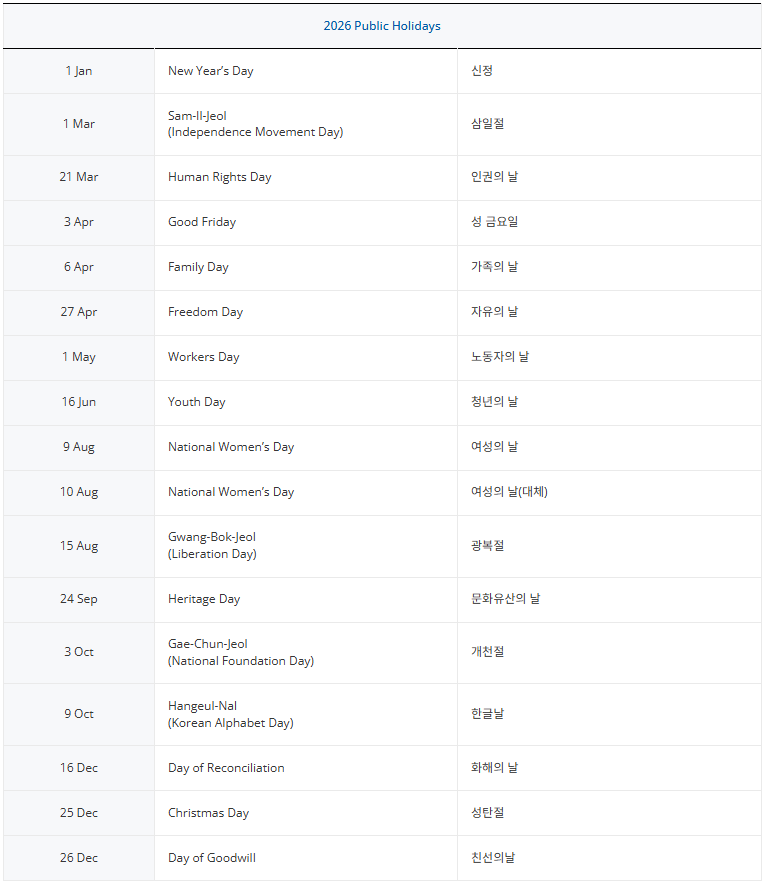The width and height of the screenshot is (764, 884).
Task: Click the 27 Apr date cell
Action: [79, 312]
